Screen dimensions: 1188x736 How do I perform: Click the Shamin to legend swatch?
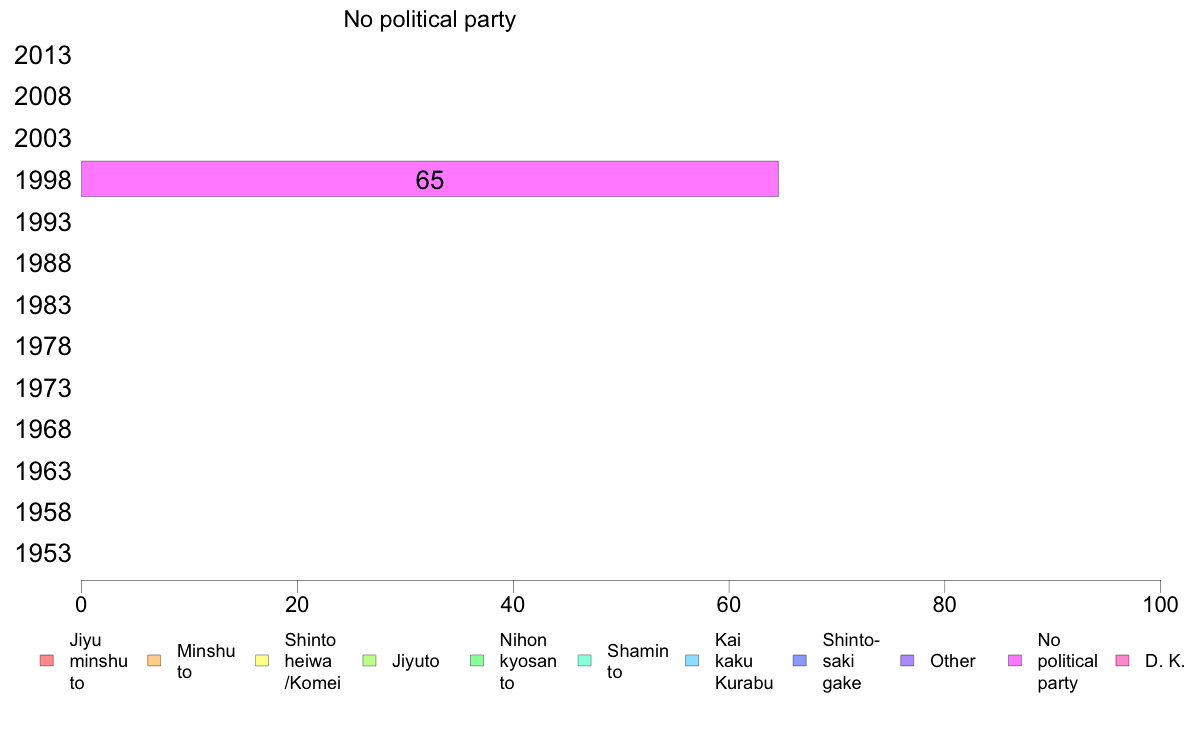pos(585,661)
